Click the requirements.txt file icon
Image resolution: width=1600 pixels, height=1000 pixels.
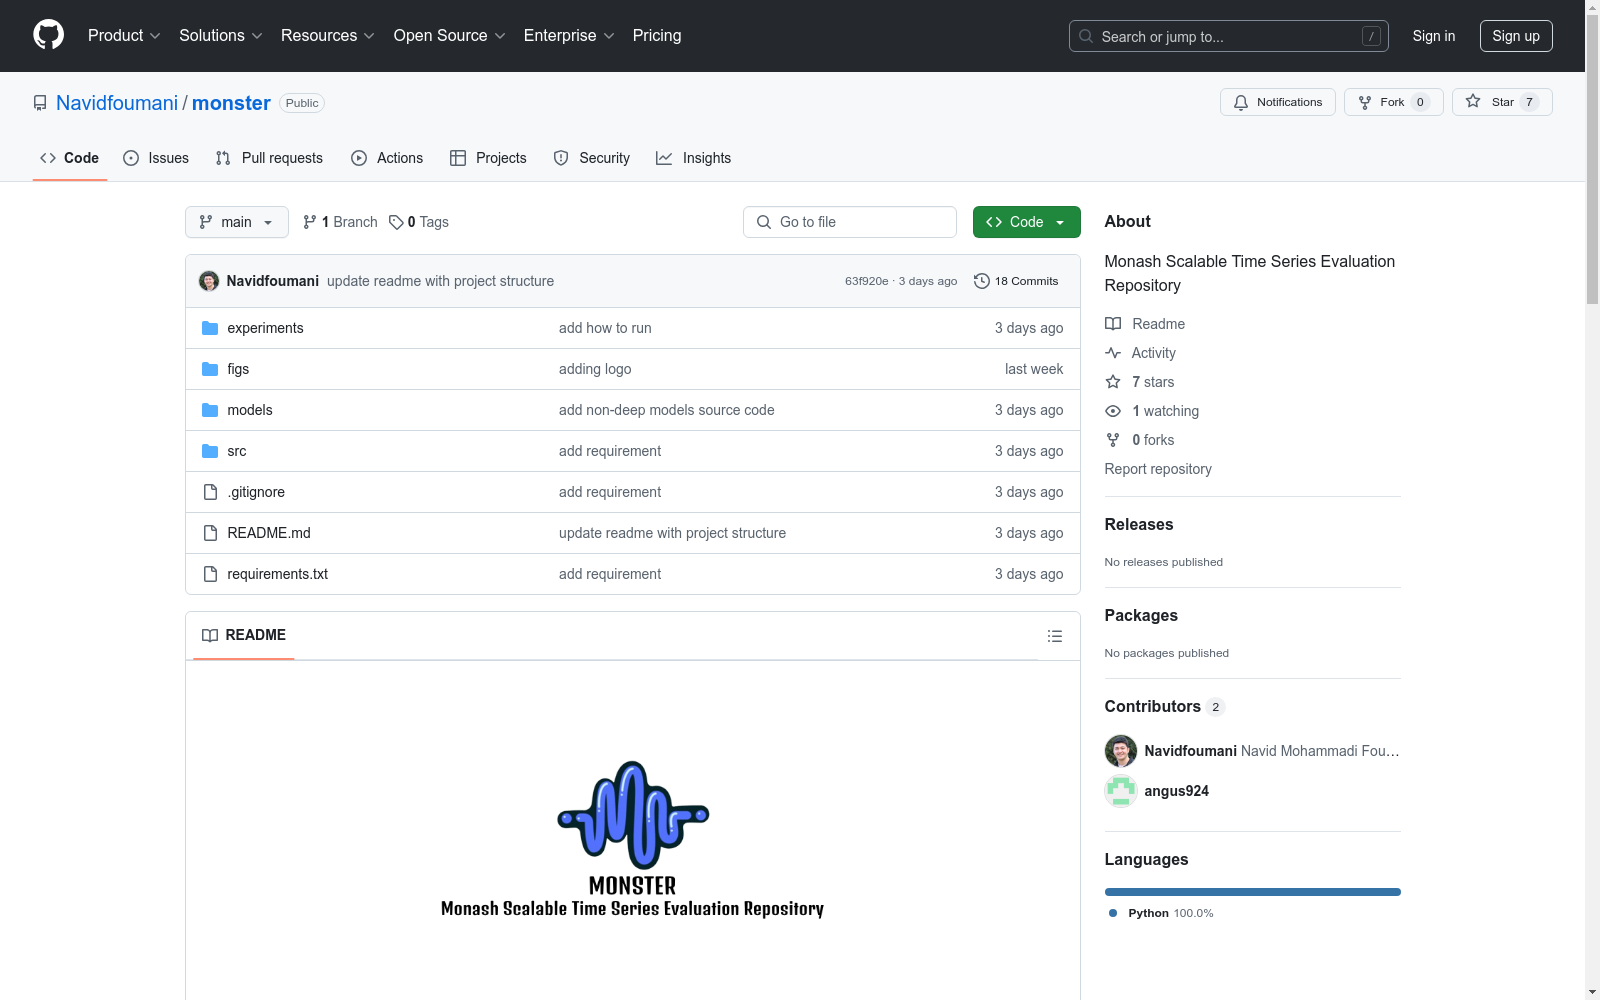[x=210, y=574]
